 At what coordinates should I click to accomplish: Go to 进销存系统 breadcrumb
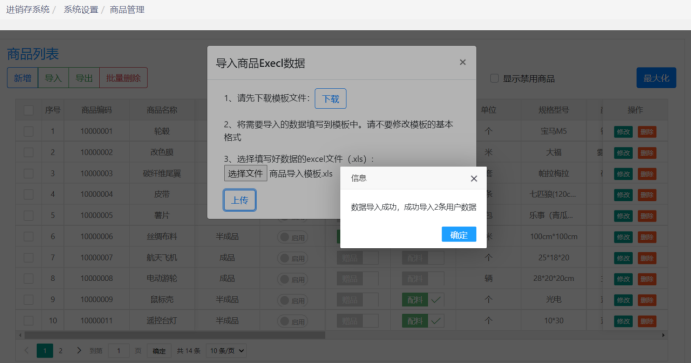[x=28, y=10]
